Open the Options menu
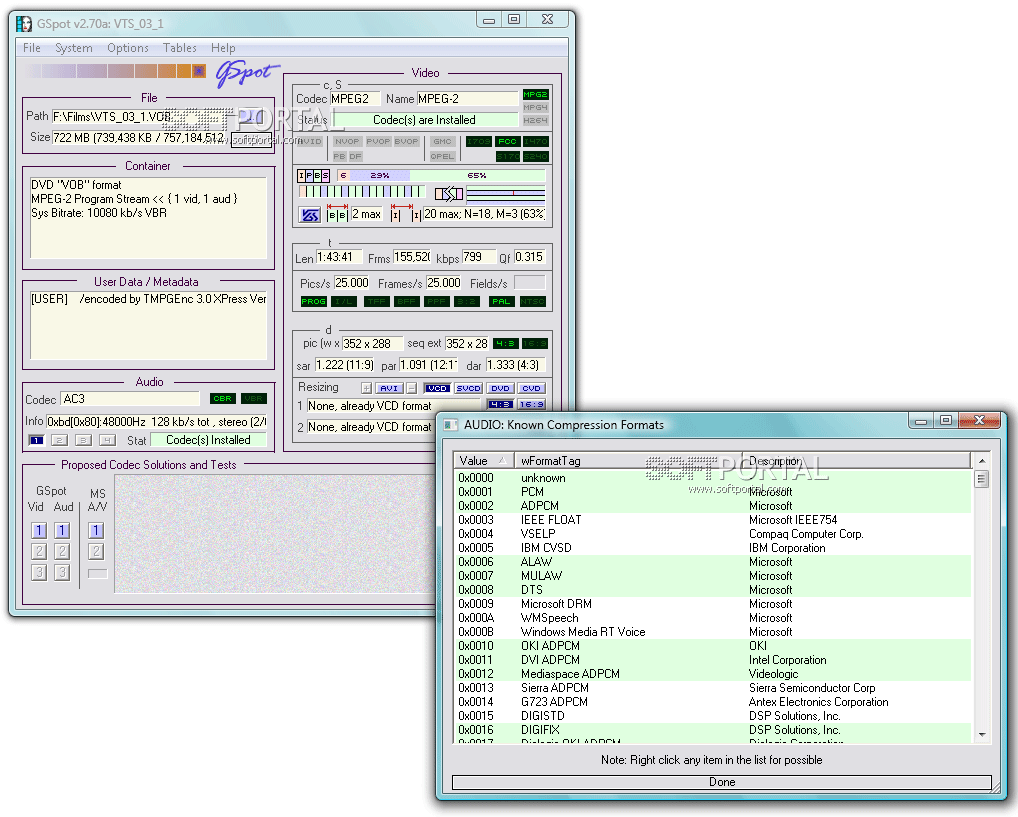1018x817 pixels. (x=128, y=48)
